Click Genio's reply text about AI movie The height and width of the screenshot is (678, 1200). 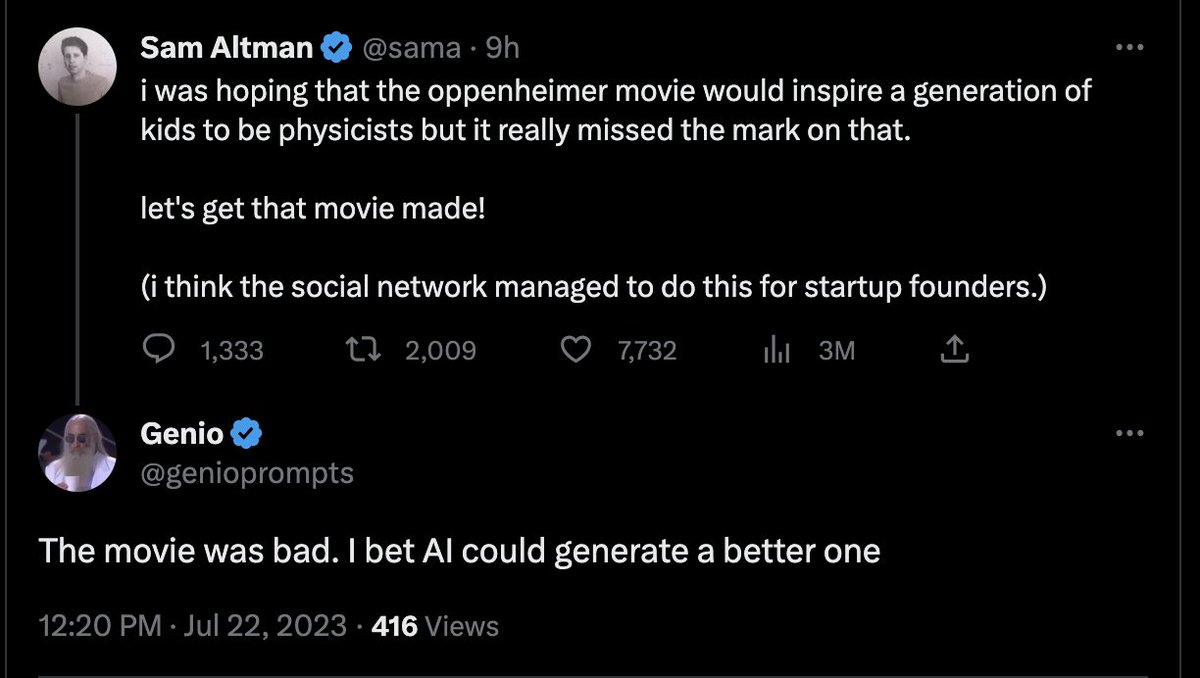pos(459,551)
